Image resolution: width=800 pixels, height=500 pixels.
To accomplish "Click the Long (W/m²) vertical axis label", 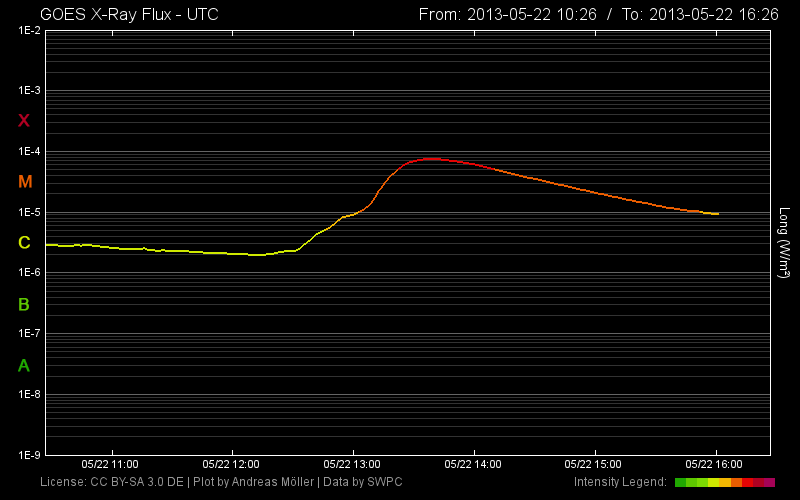I will tap(785, 243).
